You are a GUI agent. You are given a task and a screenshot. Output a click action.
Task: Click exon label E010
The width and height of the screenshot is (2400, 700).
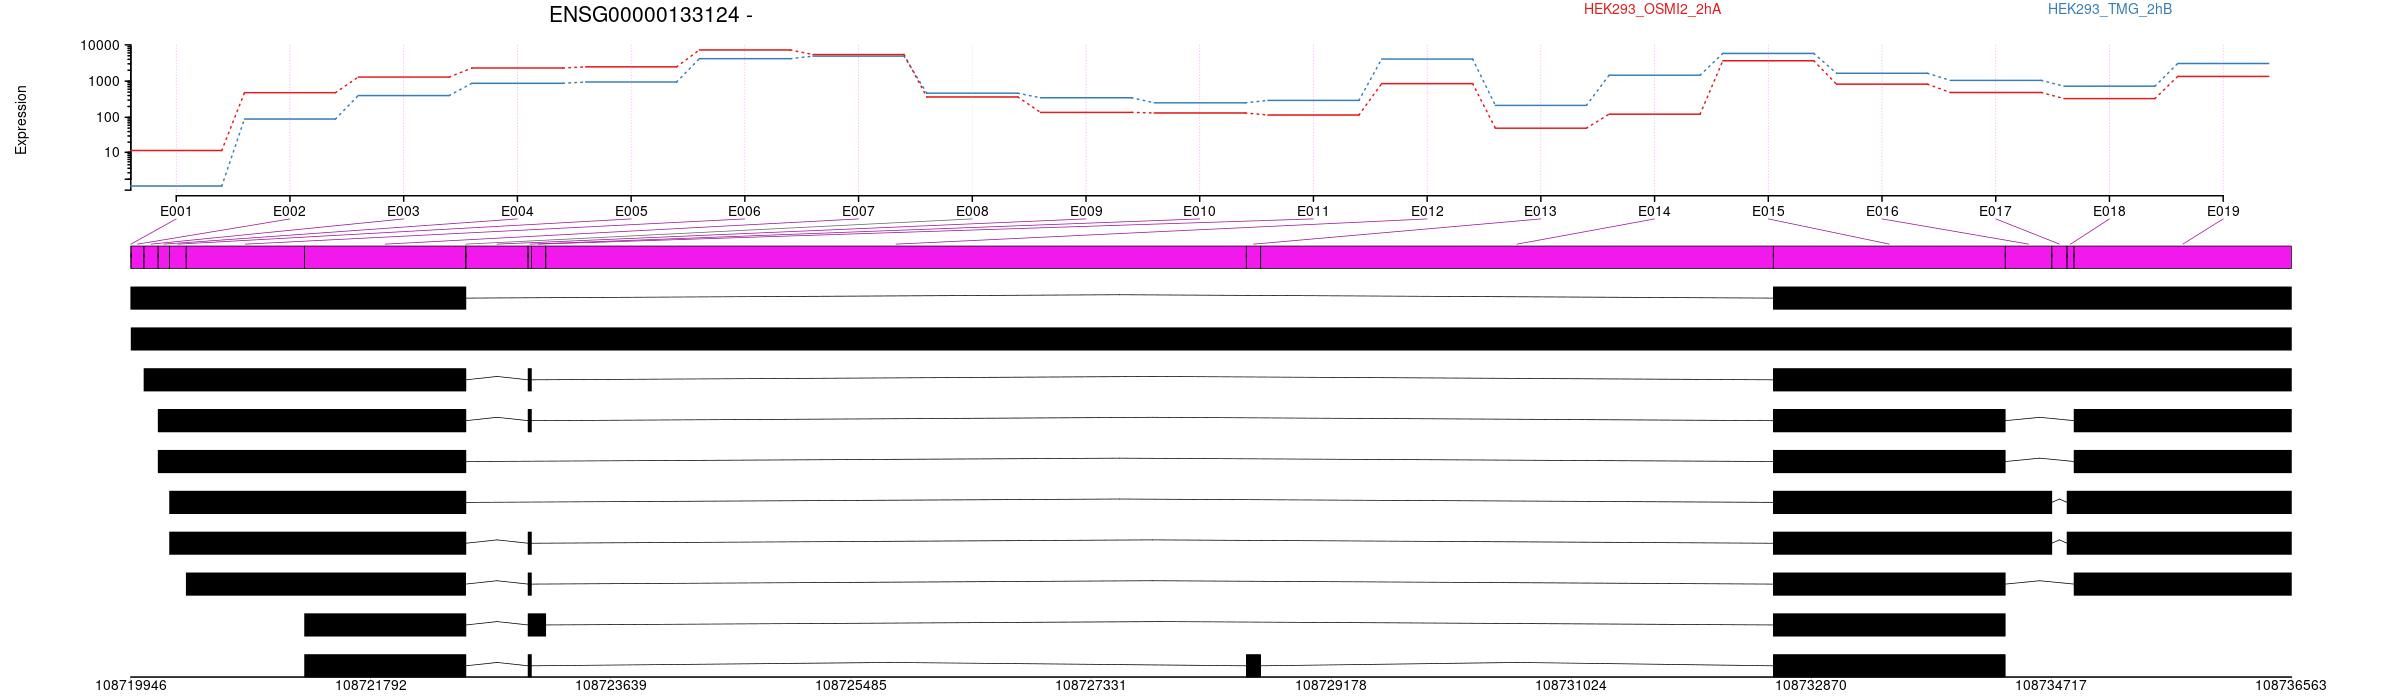click(1199, 211)
